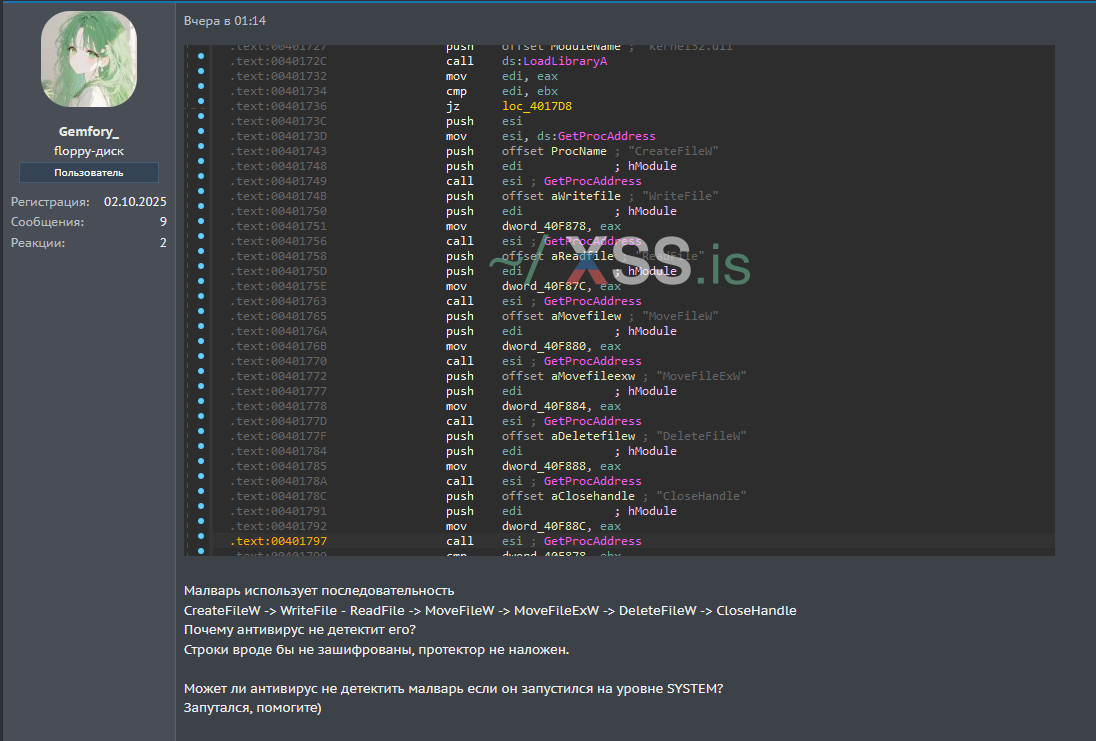This screenshot has height=741, width=1096.
Task: Click the Сообщения count value 9
Action: pyautogui.click(x=163, y=222)
